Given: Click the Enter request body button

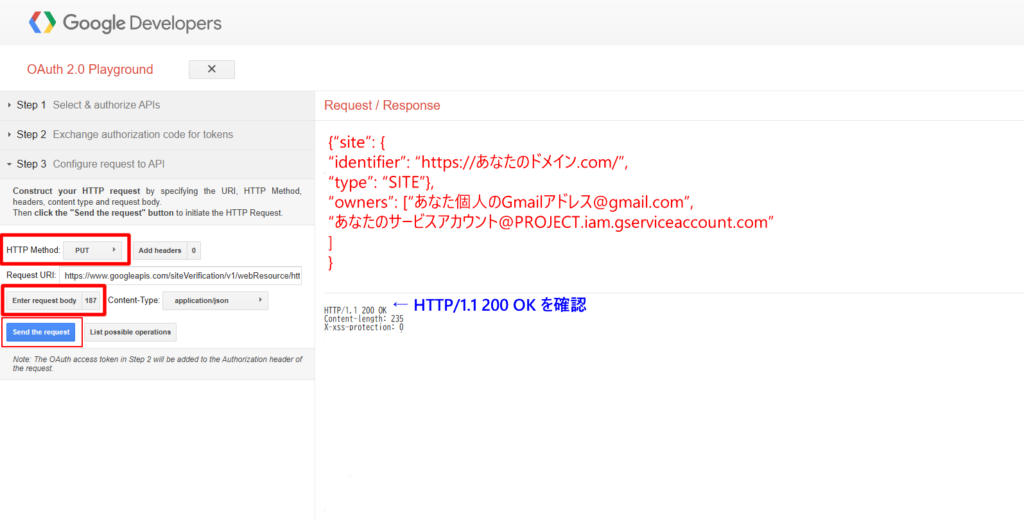Looking at the screenshot, I should click(x=53, y=301).
